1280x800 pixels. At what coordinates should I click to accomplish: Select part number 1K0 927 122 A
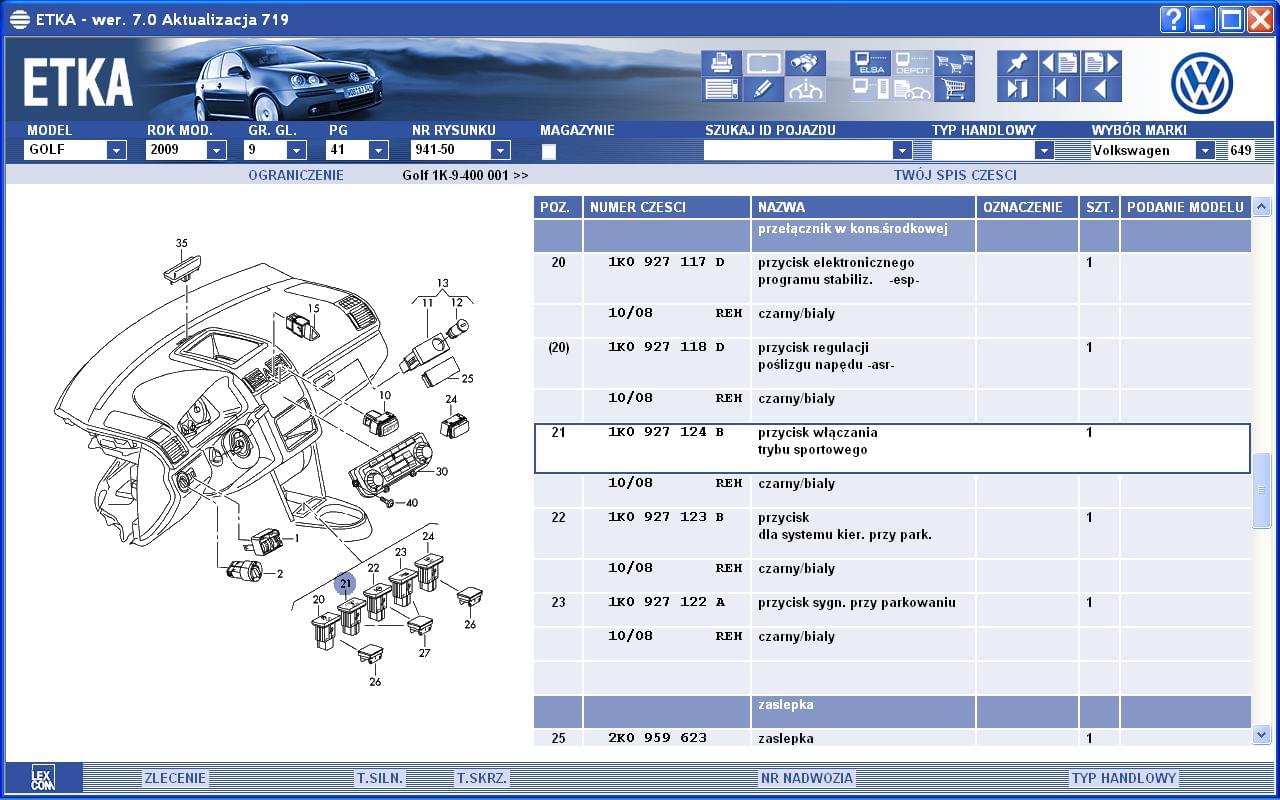[x=666, y=602]
